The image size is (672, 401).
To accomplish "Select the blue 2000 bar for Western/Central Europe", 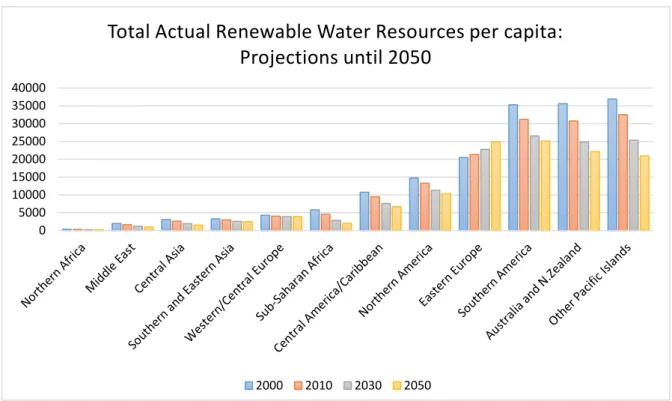I will (264, 223).
